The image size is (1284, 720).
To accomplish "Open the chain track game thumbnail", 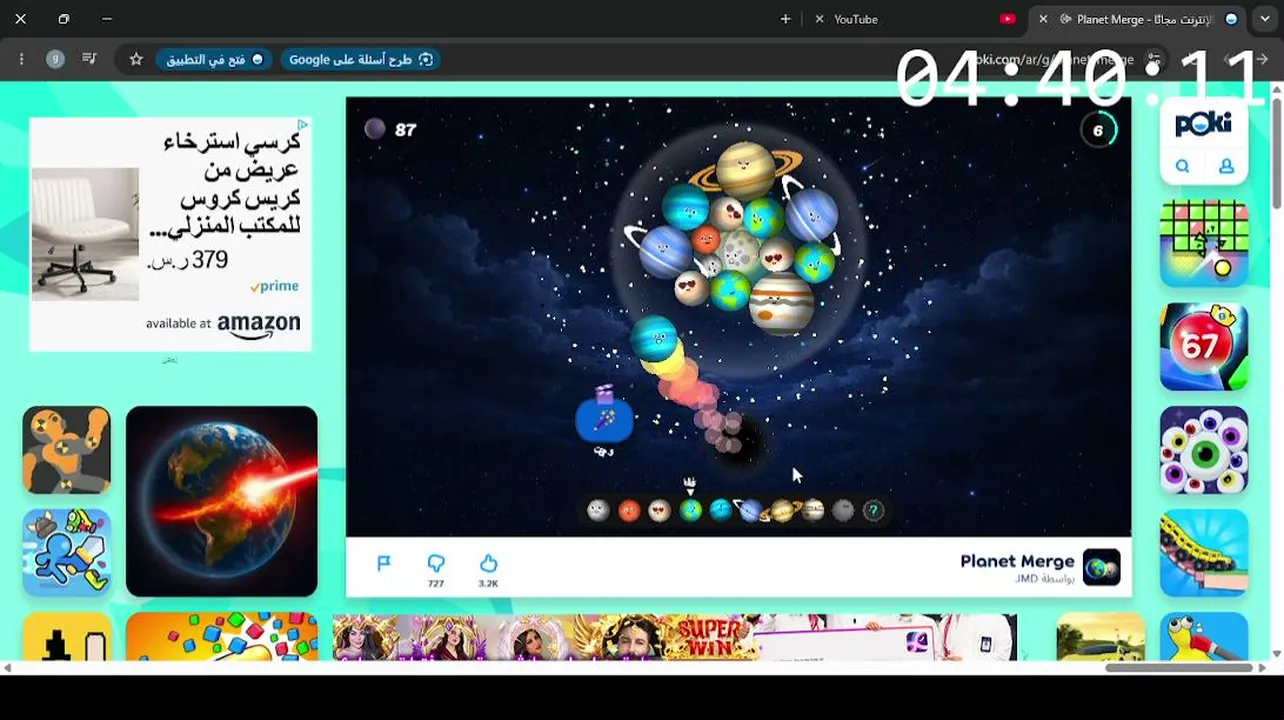I will (1204, 553).
